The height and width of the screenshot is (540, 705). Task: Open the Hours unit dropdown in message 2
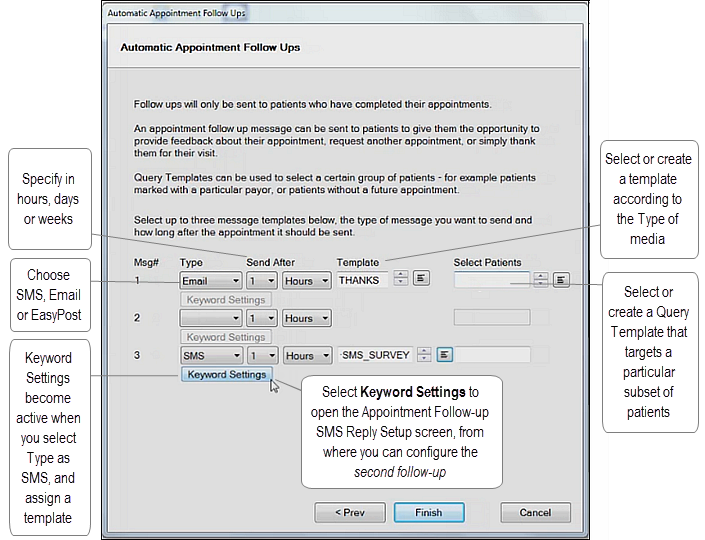[307, 318]
